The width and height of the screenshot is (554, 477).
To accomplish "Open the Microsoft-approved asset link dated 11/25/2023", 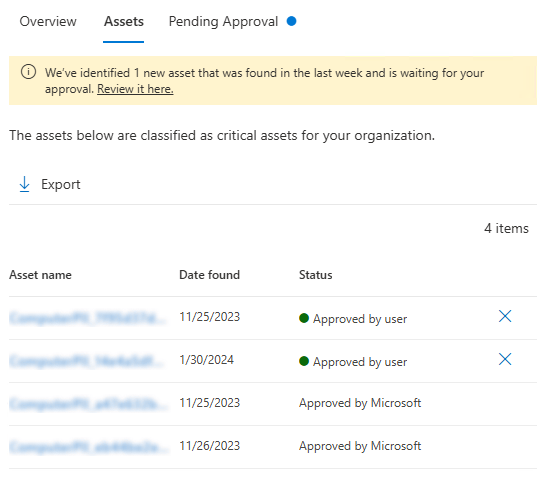I will coord(89,404).
